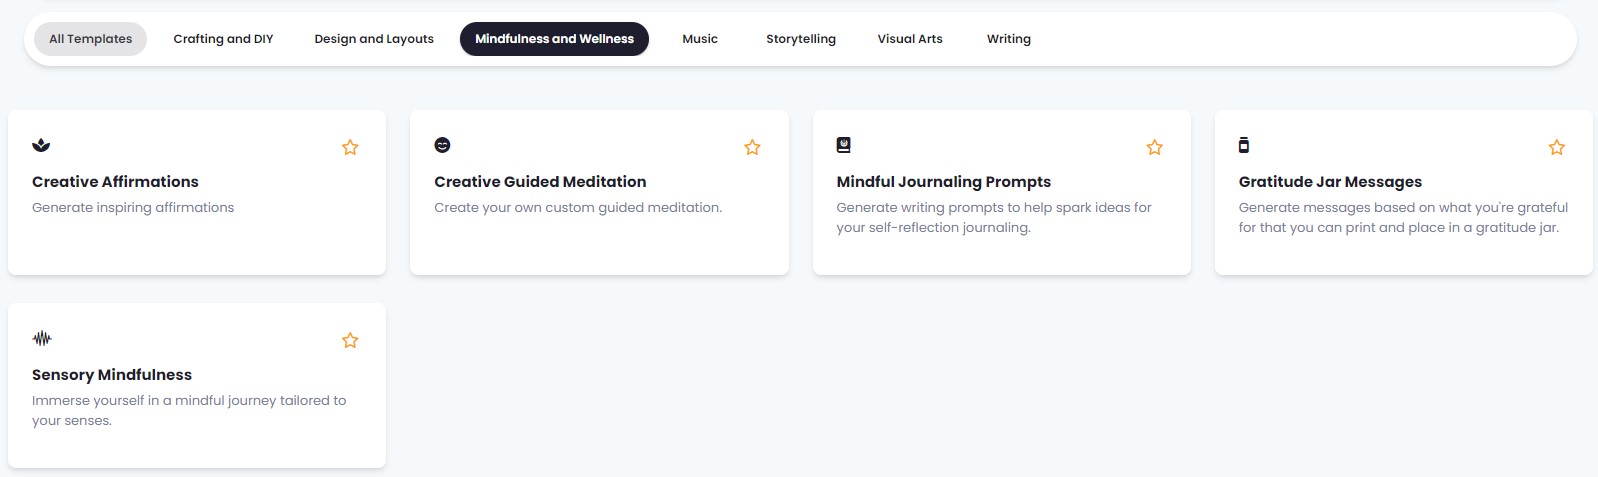Click the smiley face icon on Creative Guided Meditation
This screenshot has height=477, width=1598.
point(442,145)
